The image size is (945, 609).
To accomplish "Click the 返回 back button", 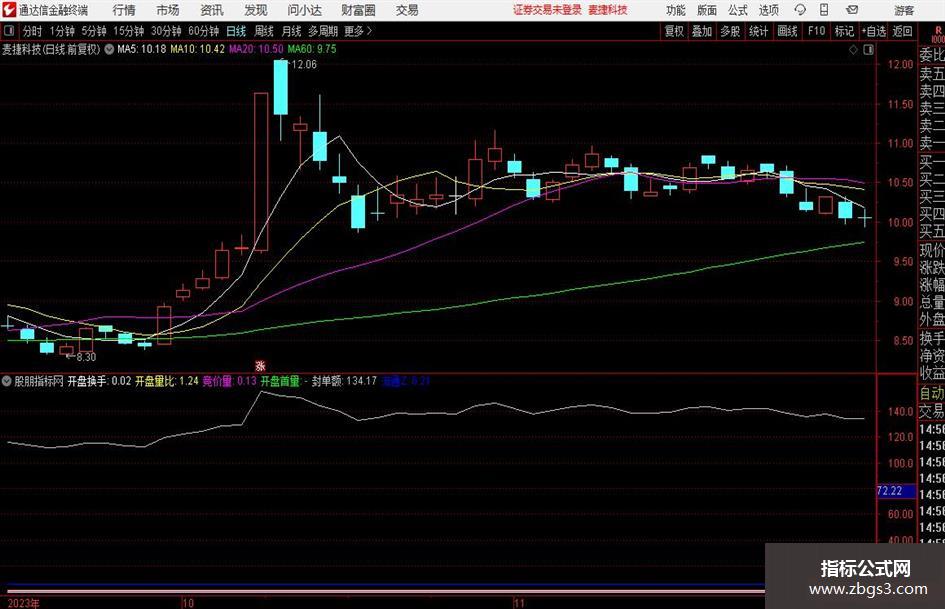I will pos(903,31).
